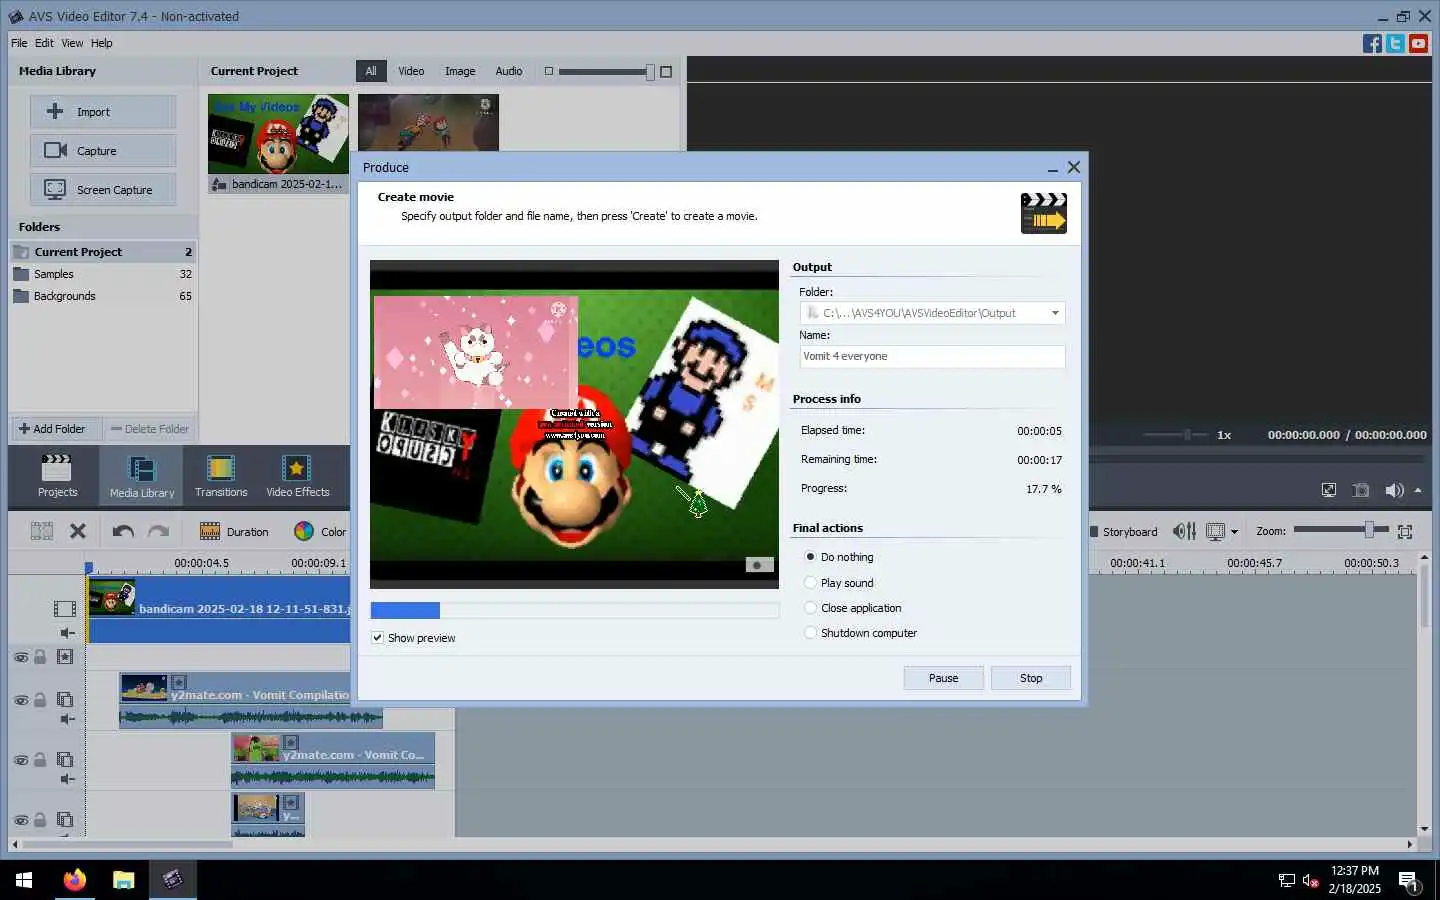The width and height of the screenshot is (1440, 900).
Task: Select the bandicam clip thumbnail in Current Project
Action: 278,143
